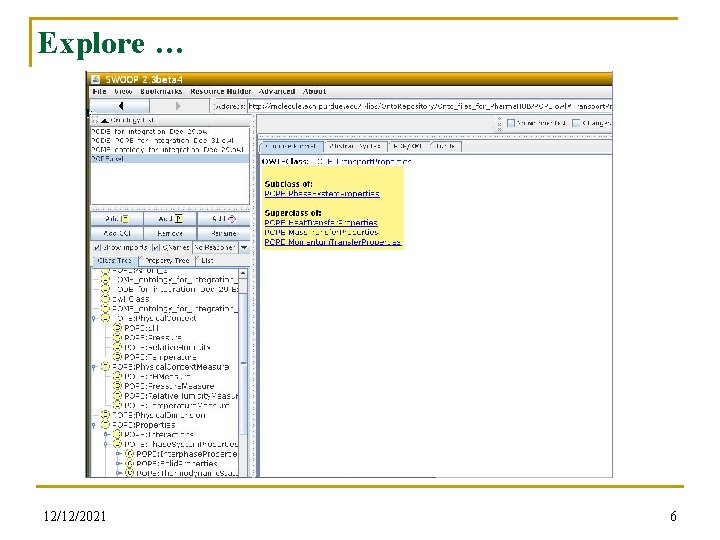The height and width of the screenshot is (540, 720).
Task: Switch to the Turtle tab
Action: click(x=445, y=146)
